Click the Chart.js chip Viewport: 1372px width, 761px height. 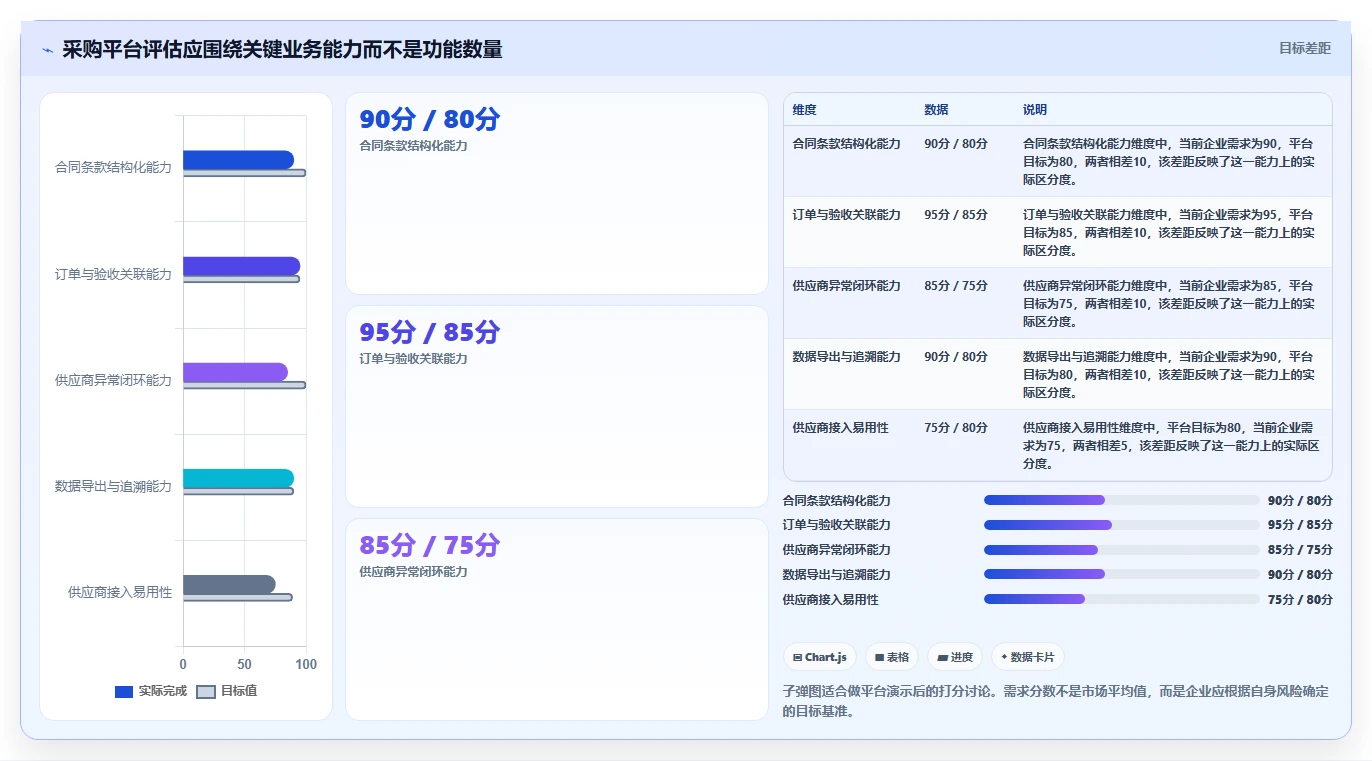[x=820, y=657]
